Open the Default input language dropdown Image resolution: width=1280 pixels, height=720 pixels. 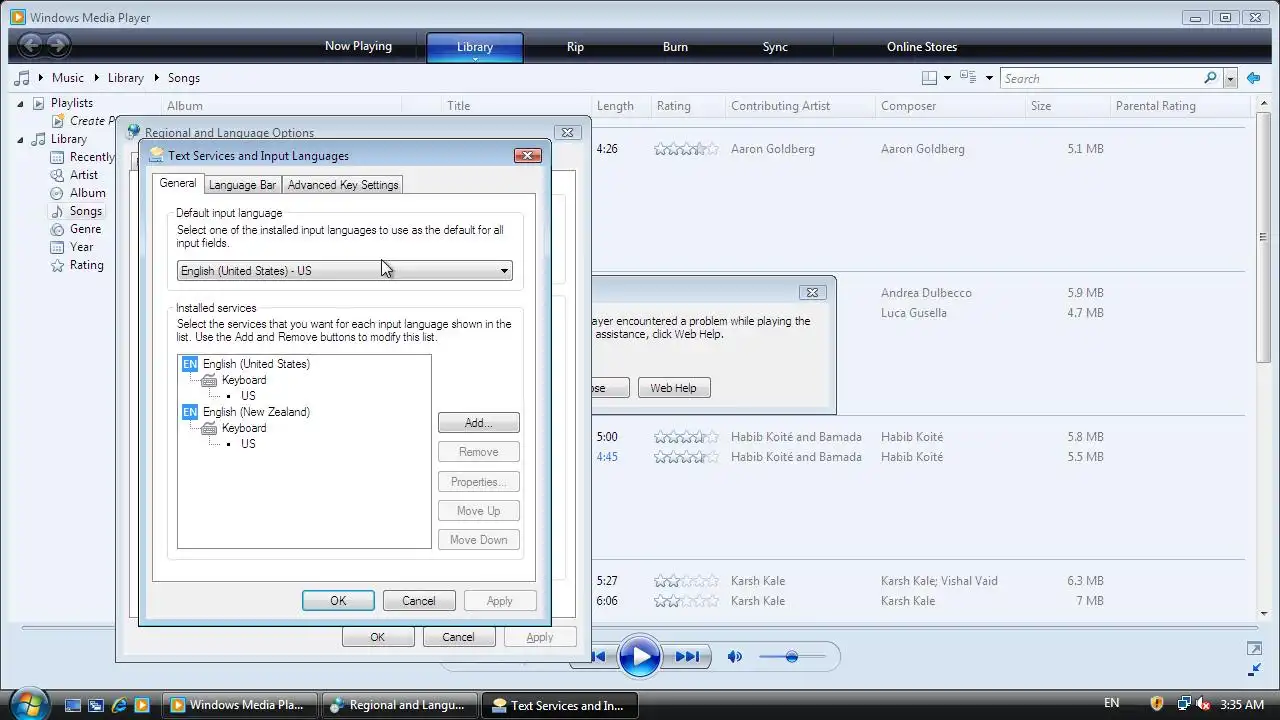pyautogui.click(x=345, y=271)
